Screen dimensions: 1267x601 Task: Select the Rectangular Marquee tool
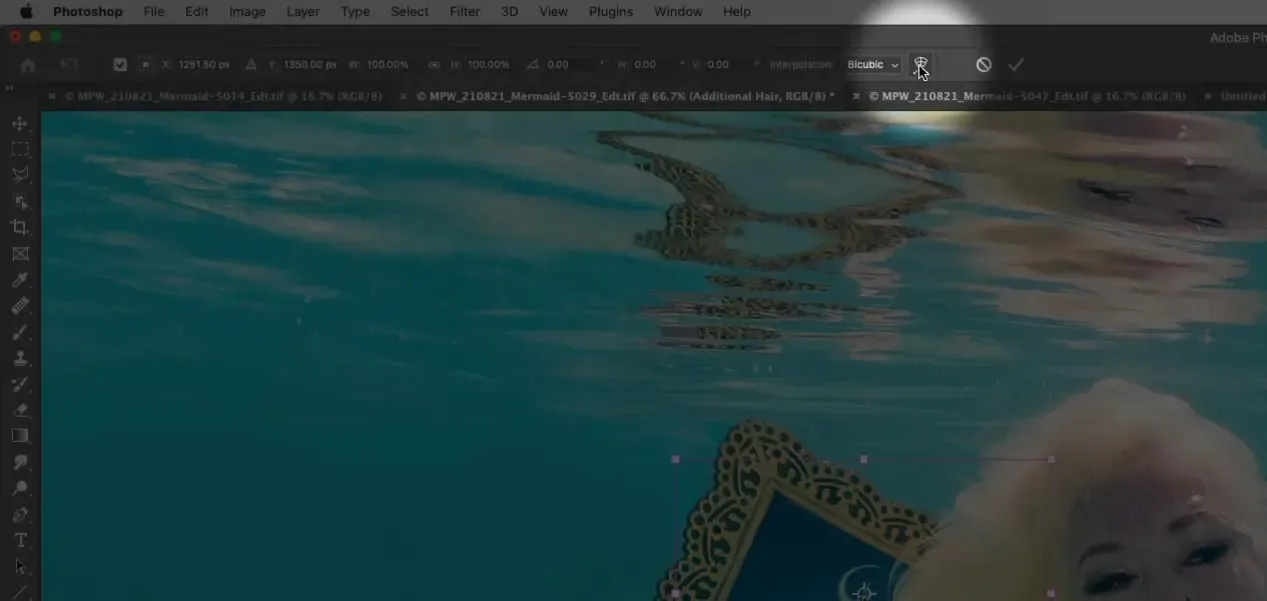20,150
